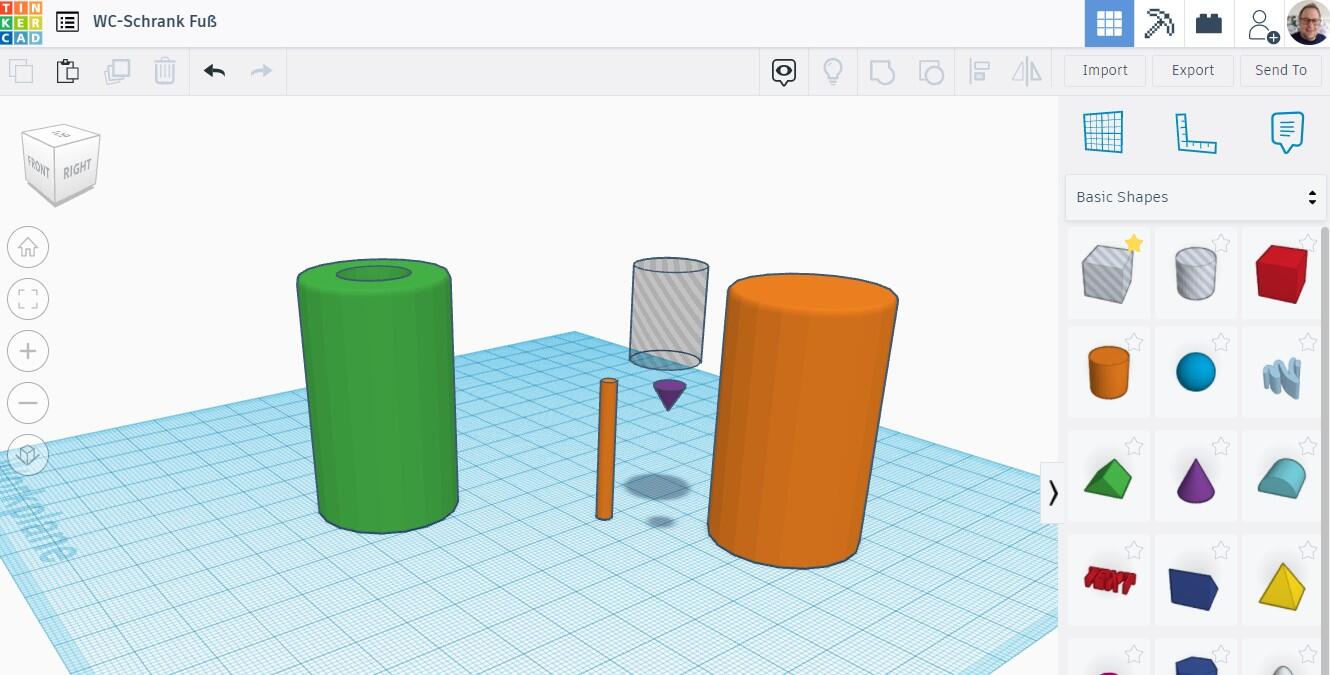This screenshot has height=675, width=1330.
Task: Collapse the shapes panel chevron
Action: pyautogui.click(x=1052, y=492)
